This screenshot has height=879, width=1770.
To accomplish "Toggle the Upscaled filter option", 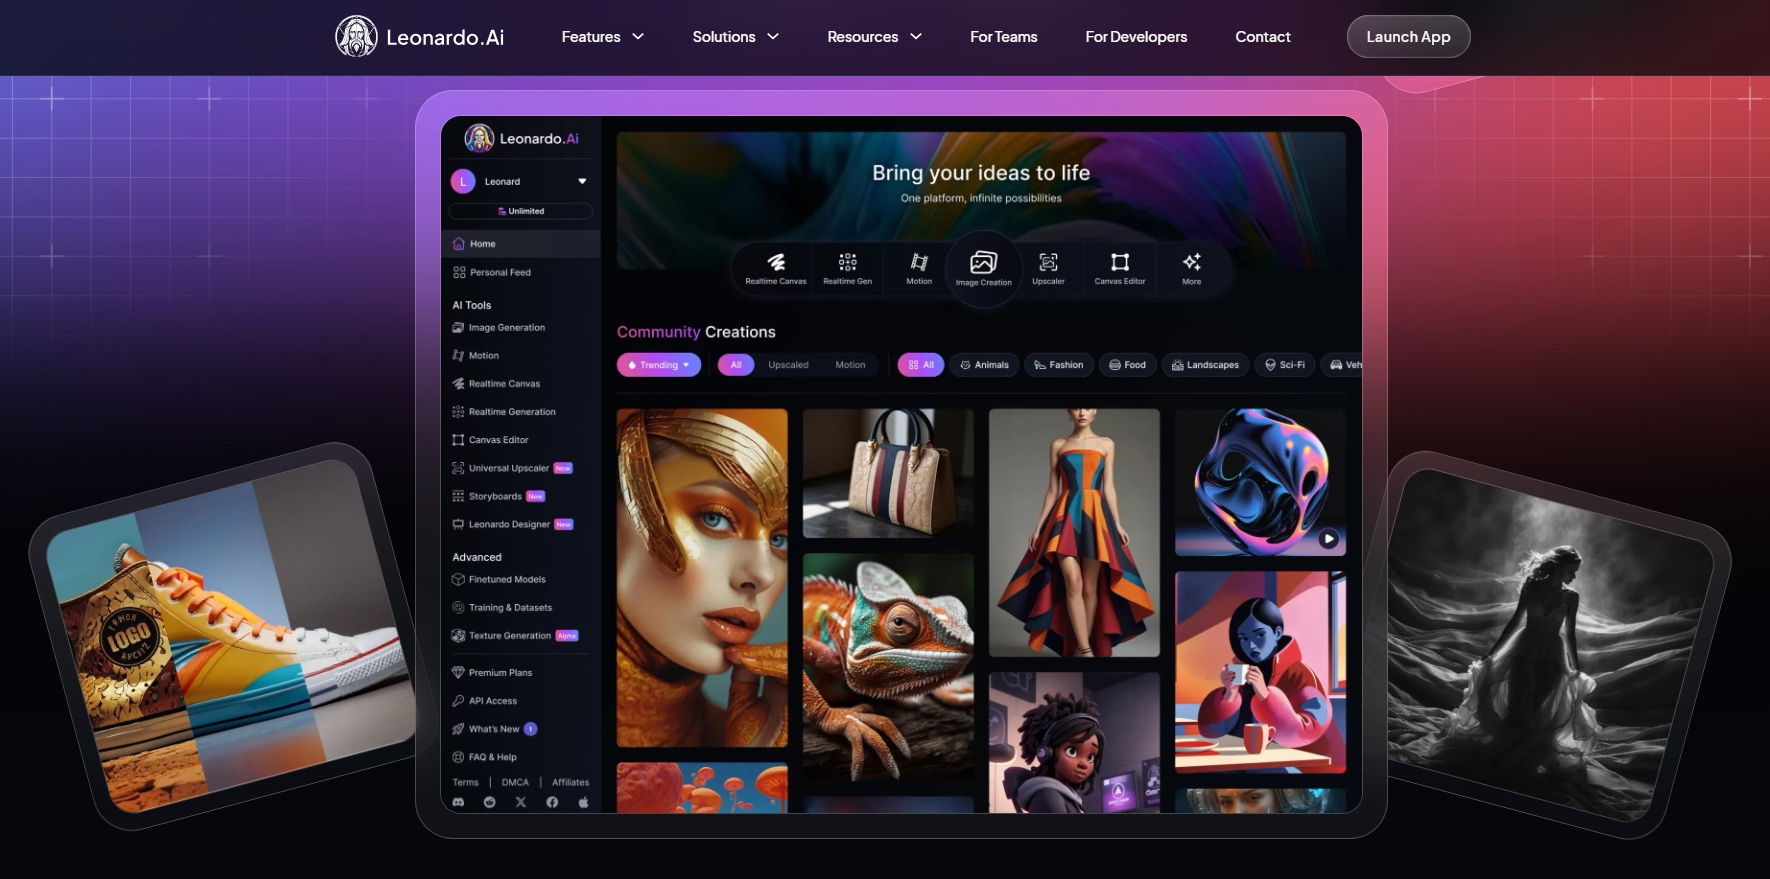I will pos(788,365).
